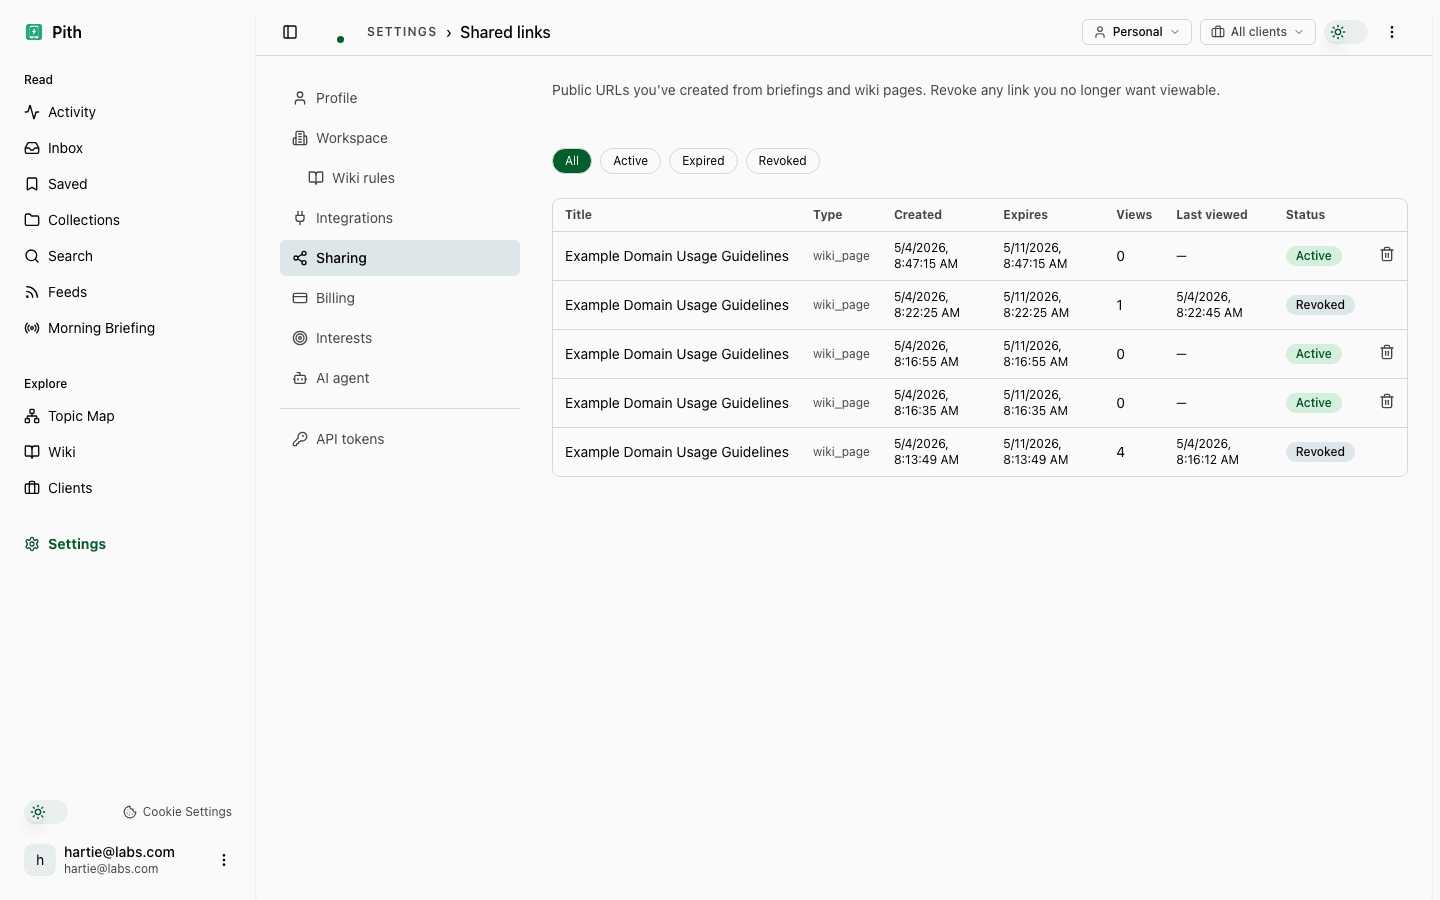Click the SETTINGS breadcrumb link
The image size is (1440, 900).
(402, 32)
